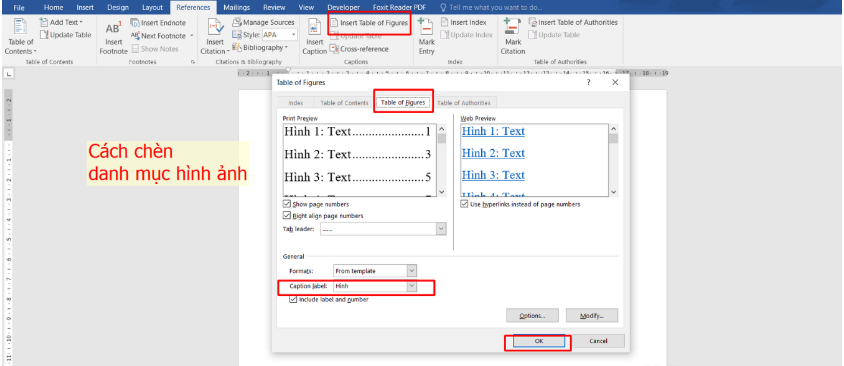
Task: Click Print Preview scrollbar down arrow
Action: coord(442,192)
